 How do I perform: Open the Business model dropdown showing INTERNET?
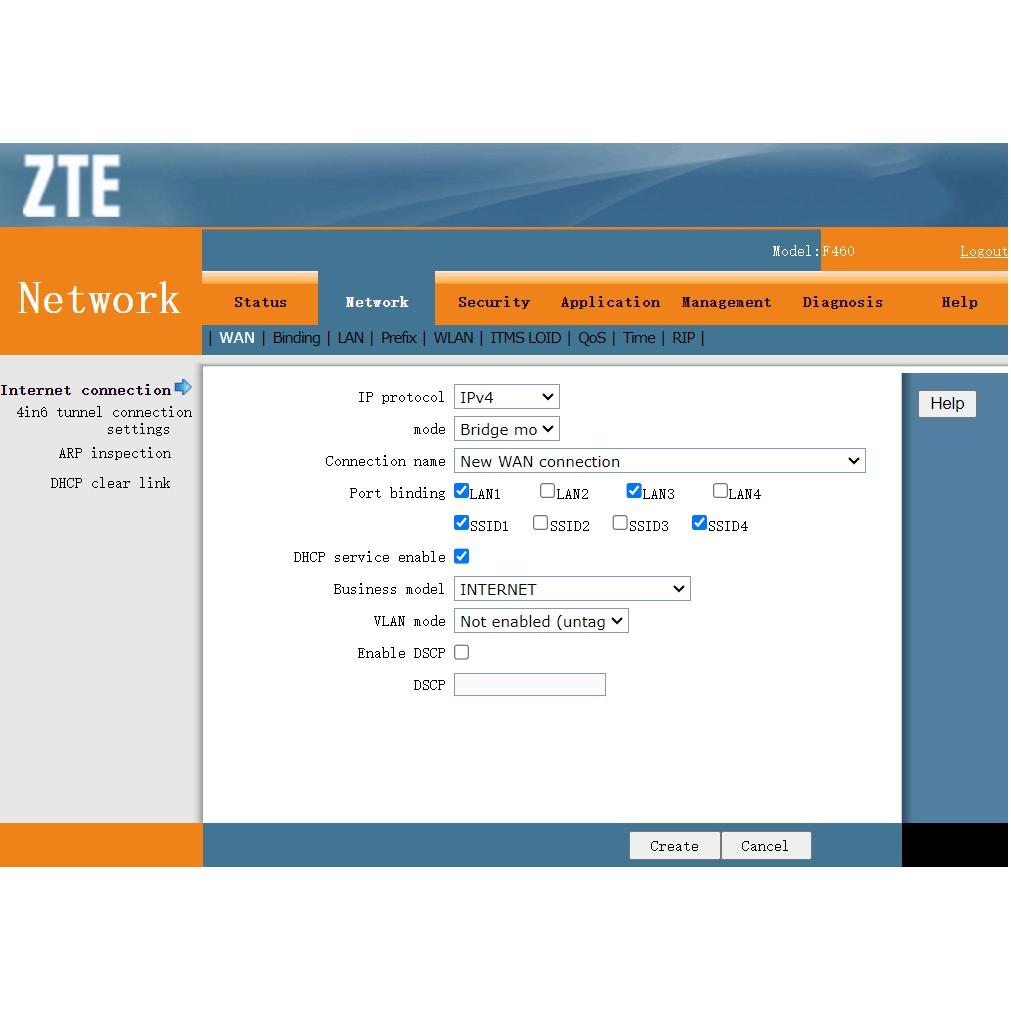pyautogui.click(x=573, y=589)
